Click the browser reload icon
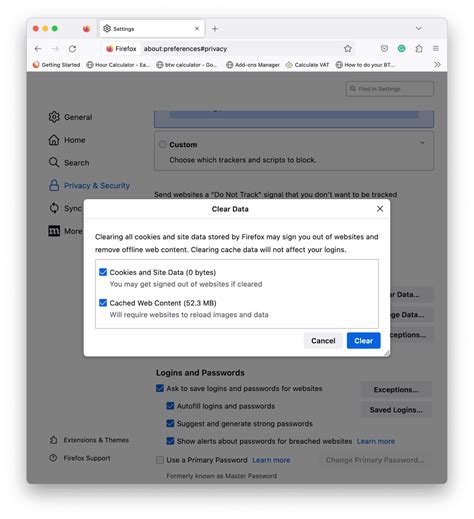474x519 pixels. click(72, 49)
